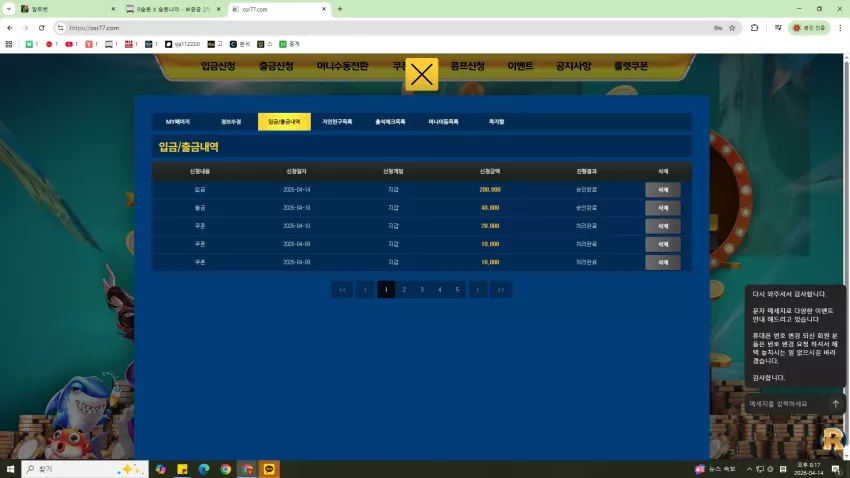
Task: Switch to the 출석체크목록 tab
Action: point(390,122)
